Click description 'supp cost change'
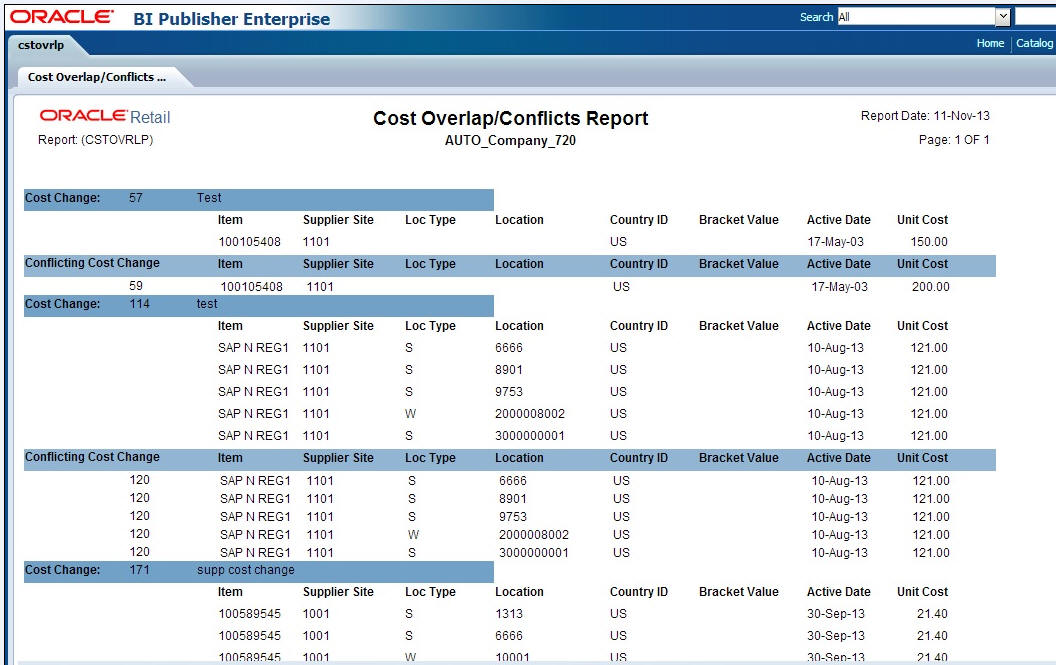The height and width of the screenshot is (665, 1056). [x=246, y=570]
